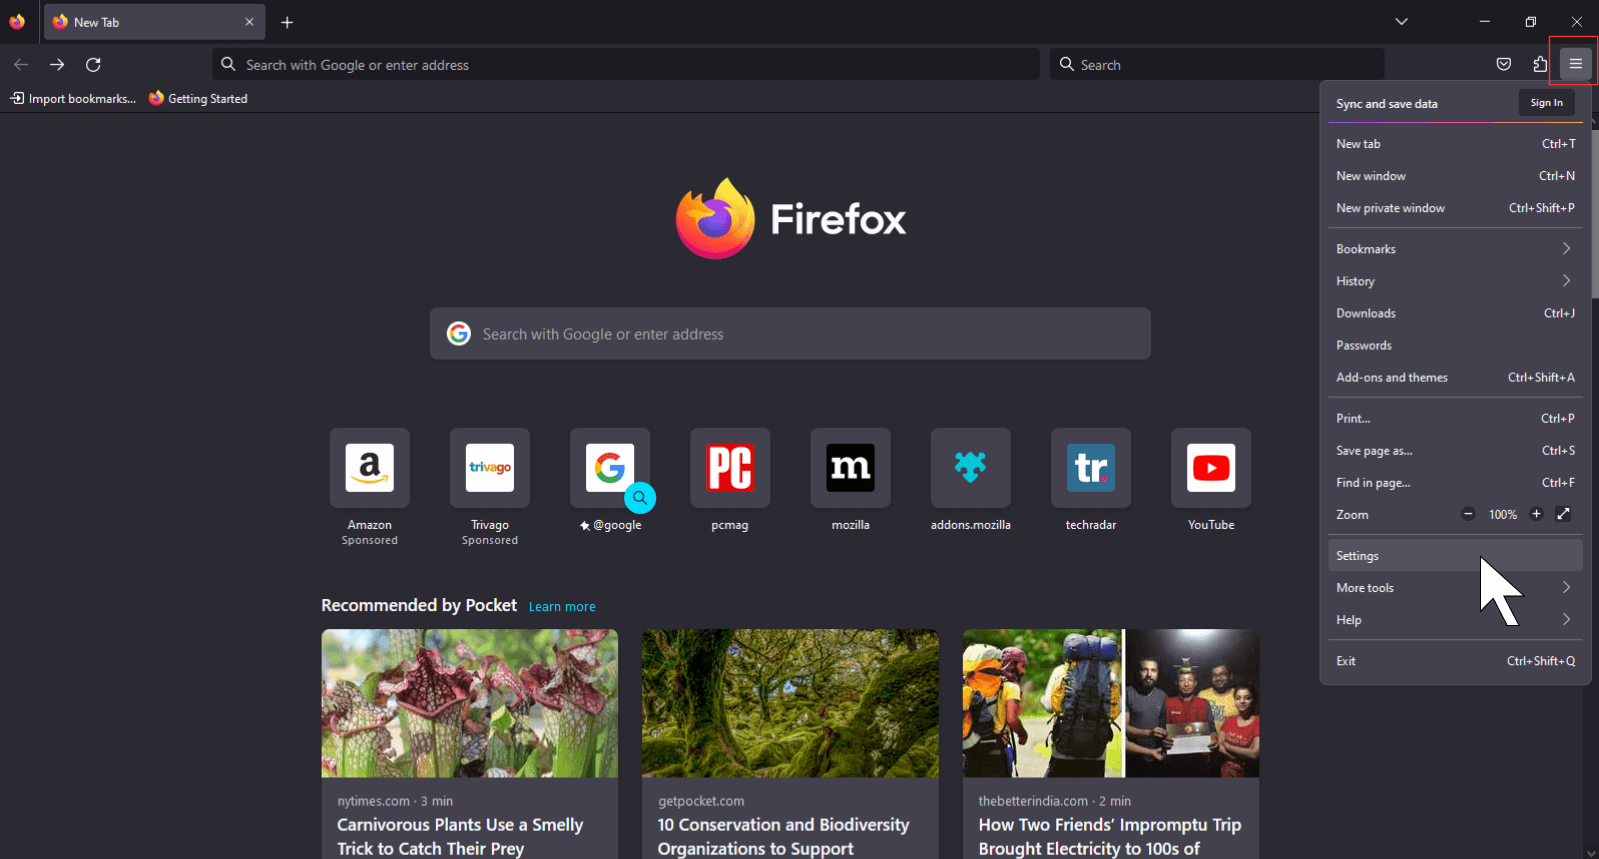The image size is (1599, 859).
Task: Click the address bar input field
Action: coord(626,64)
